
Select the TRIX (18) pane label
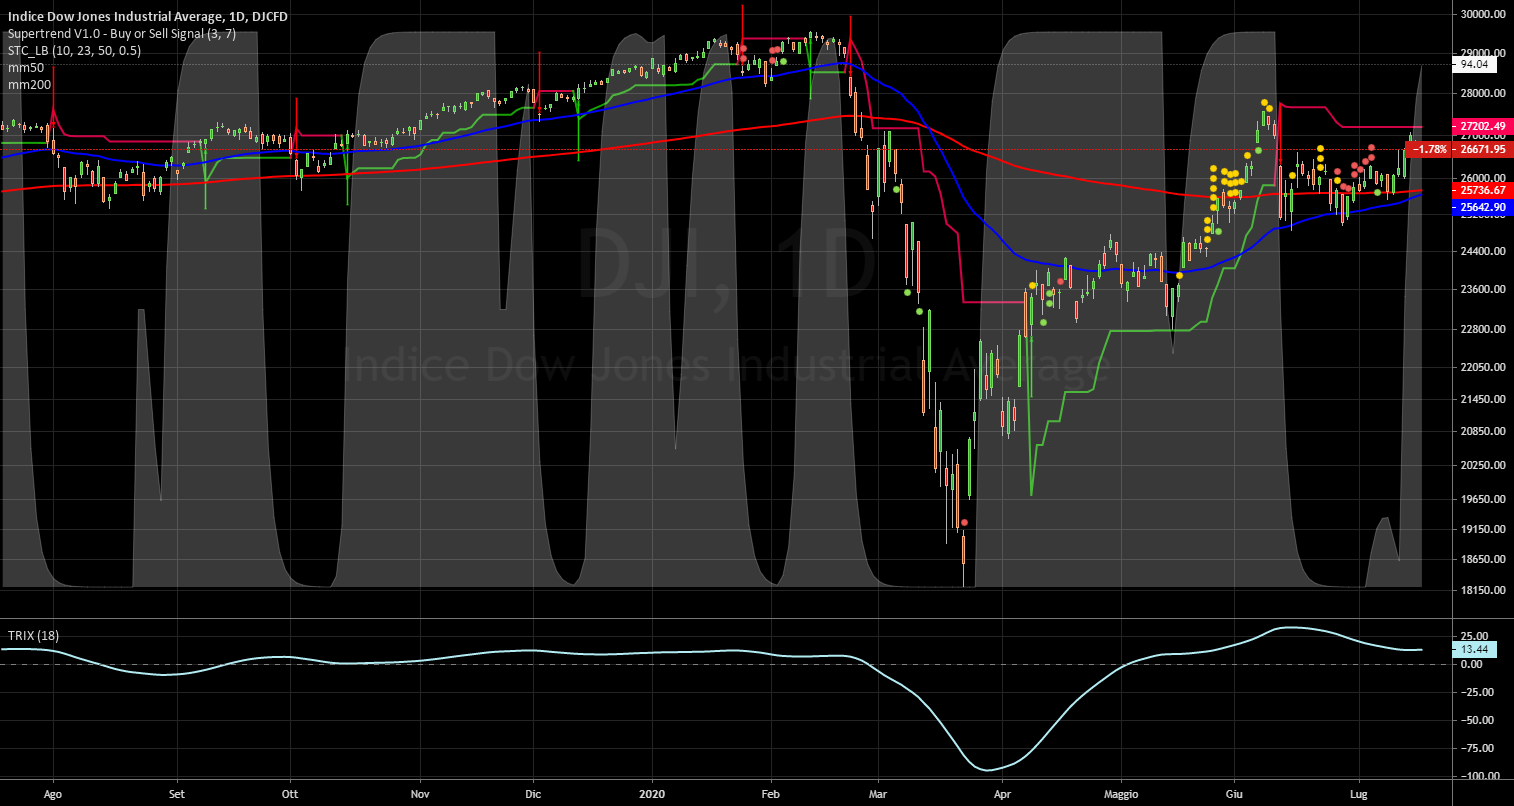[32, 635]
